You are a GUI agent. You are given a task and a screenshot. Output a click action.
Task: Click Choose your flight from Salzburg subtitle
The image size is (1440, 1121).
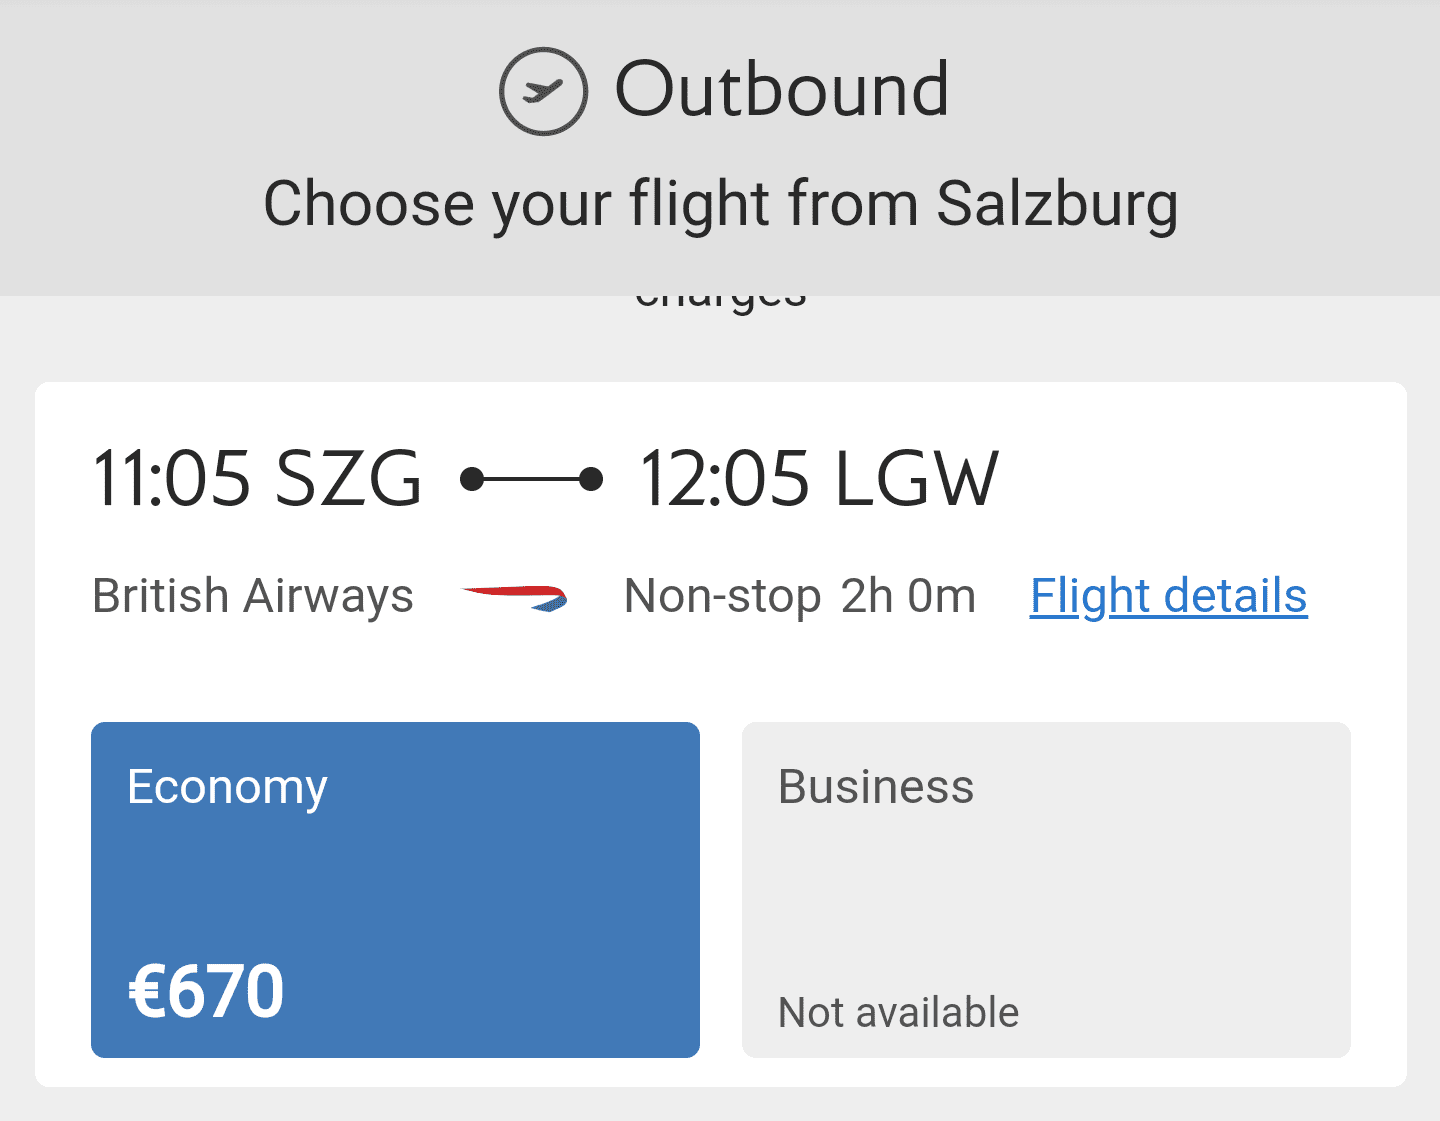pyautogui.click(x=720, y=204)
